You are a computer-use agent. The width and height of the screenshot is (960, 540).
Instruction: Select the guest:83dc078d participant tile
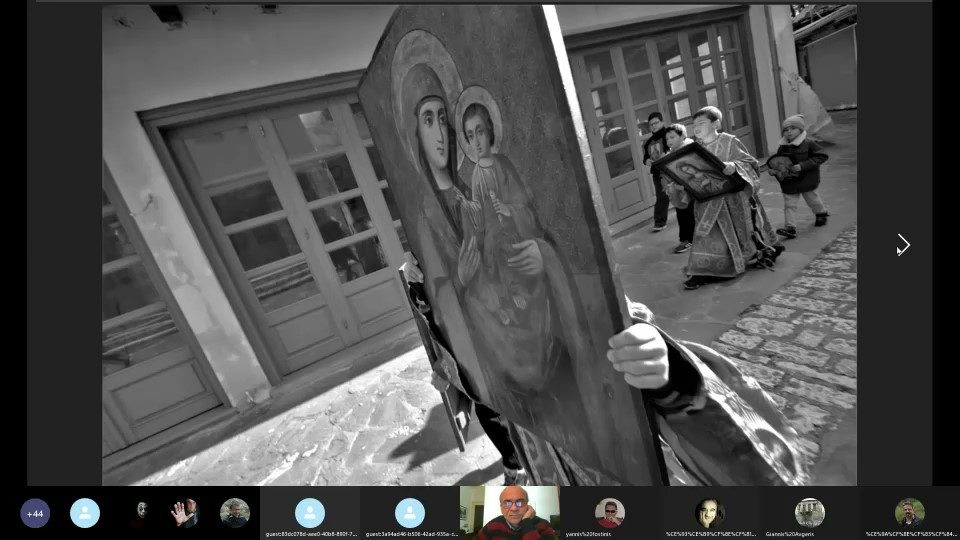point(310,513)
